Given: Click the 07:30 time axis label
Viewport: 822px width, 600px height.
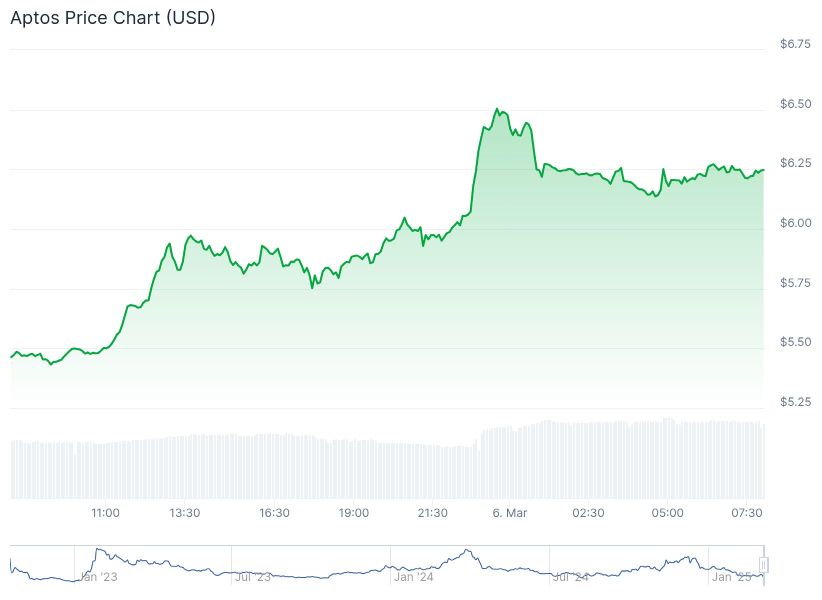Looking at the screenshot, I should 748,513.
